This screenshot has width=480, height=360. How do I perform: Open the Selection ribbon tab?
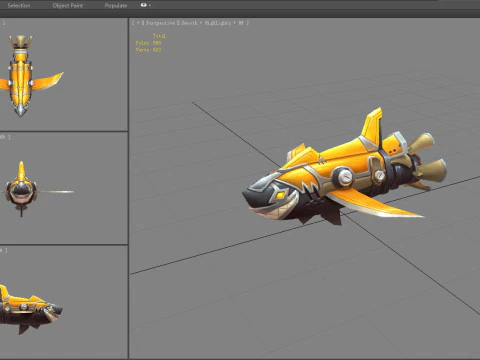19,5
